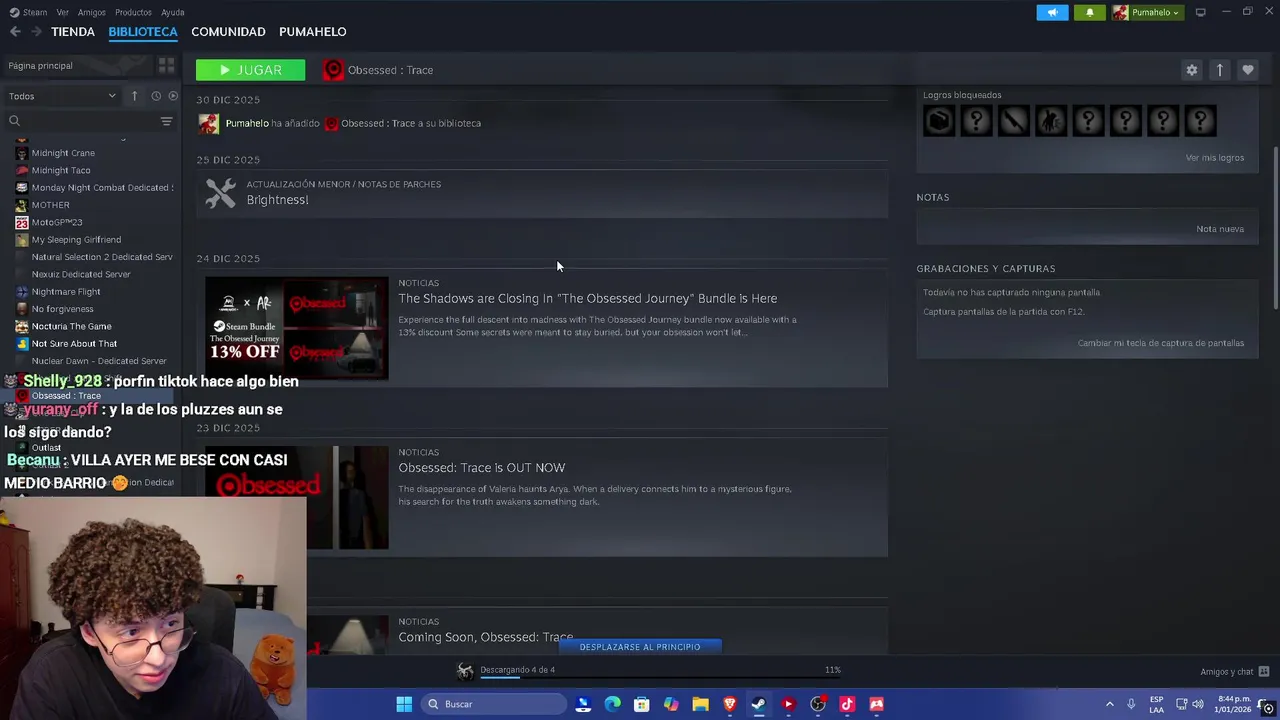
Task: Click Cambiar mi tecla de captura de pantallas
Action: [x=1161, y=343]
